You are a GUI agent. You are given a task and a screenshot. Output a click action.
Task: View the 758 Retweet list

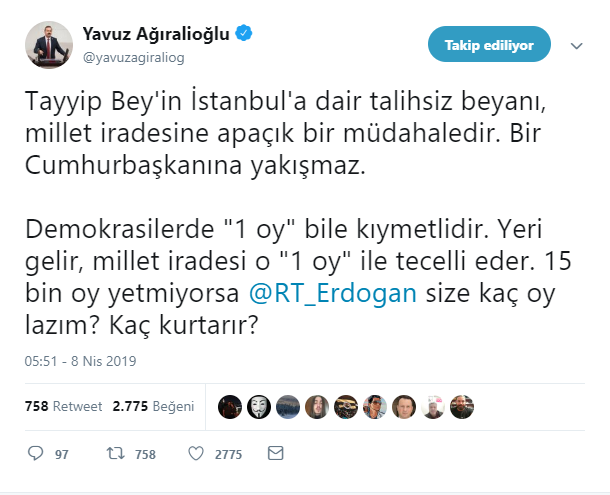pyautogui.click(x=63, y=406)
